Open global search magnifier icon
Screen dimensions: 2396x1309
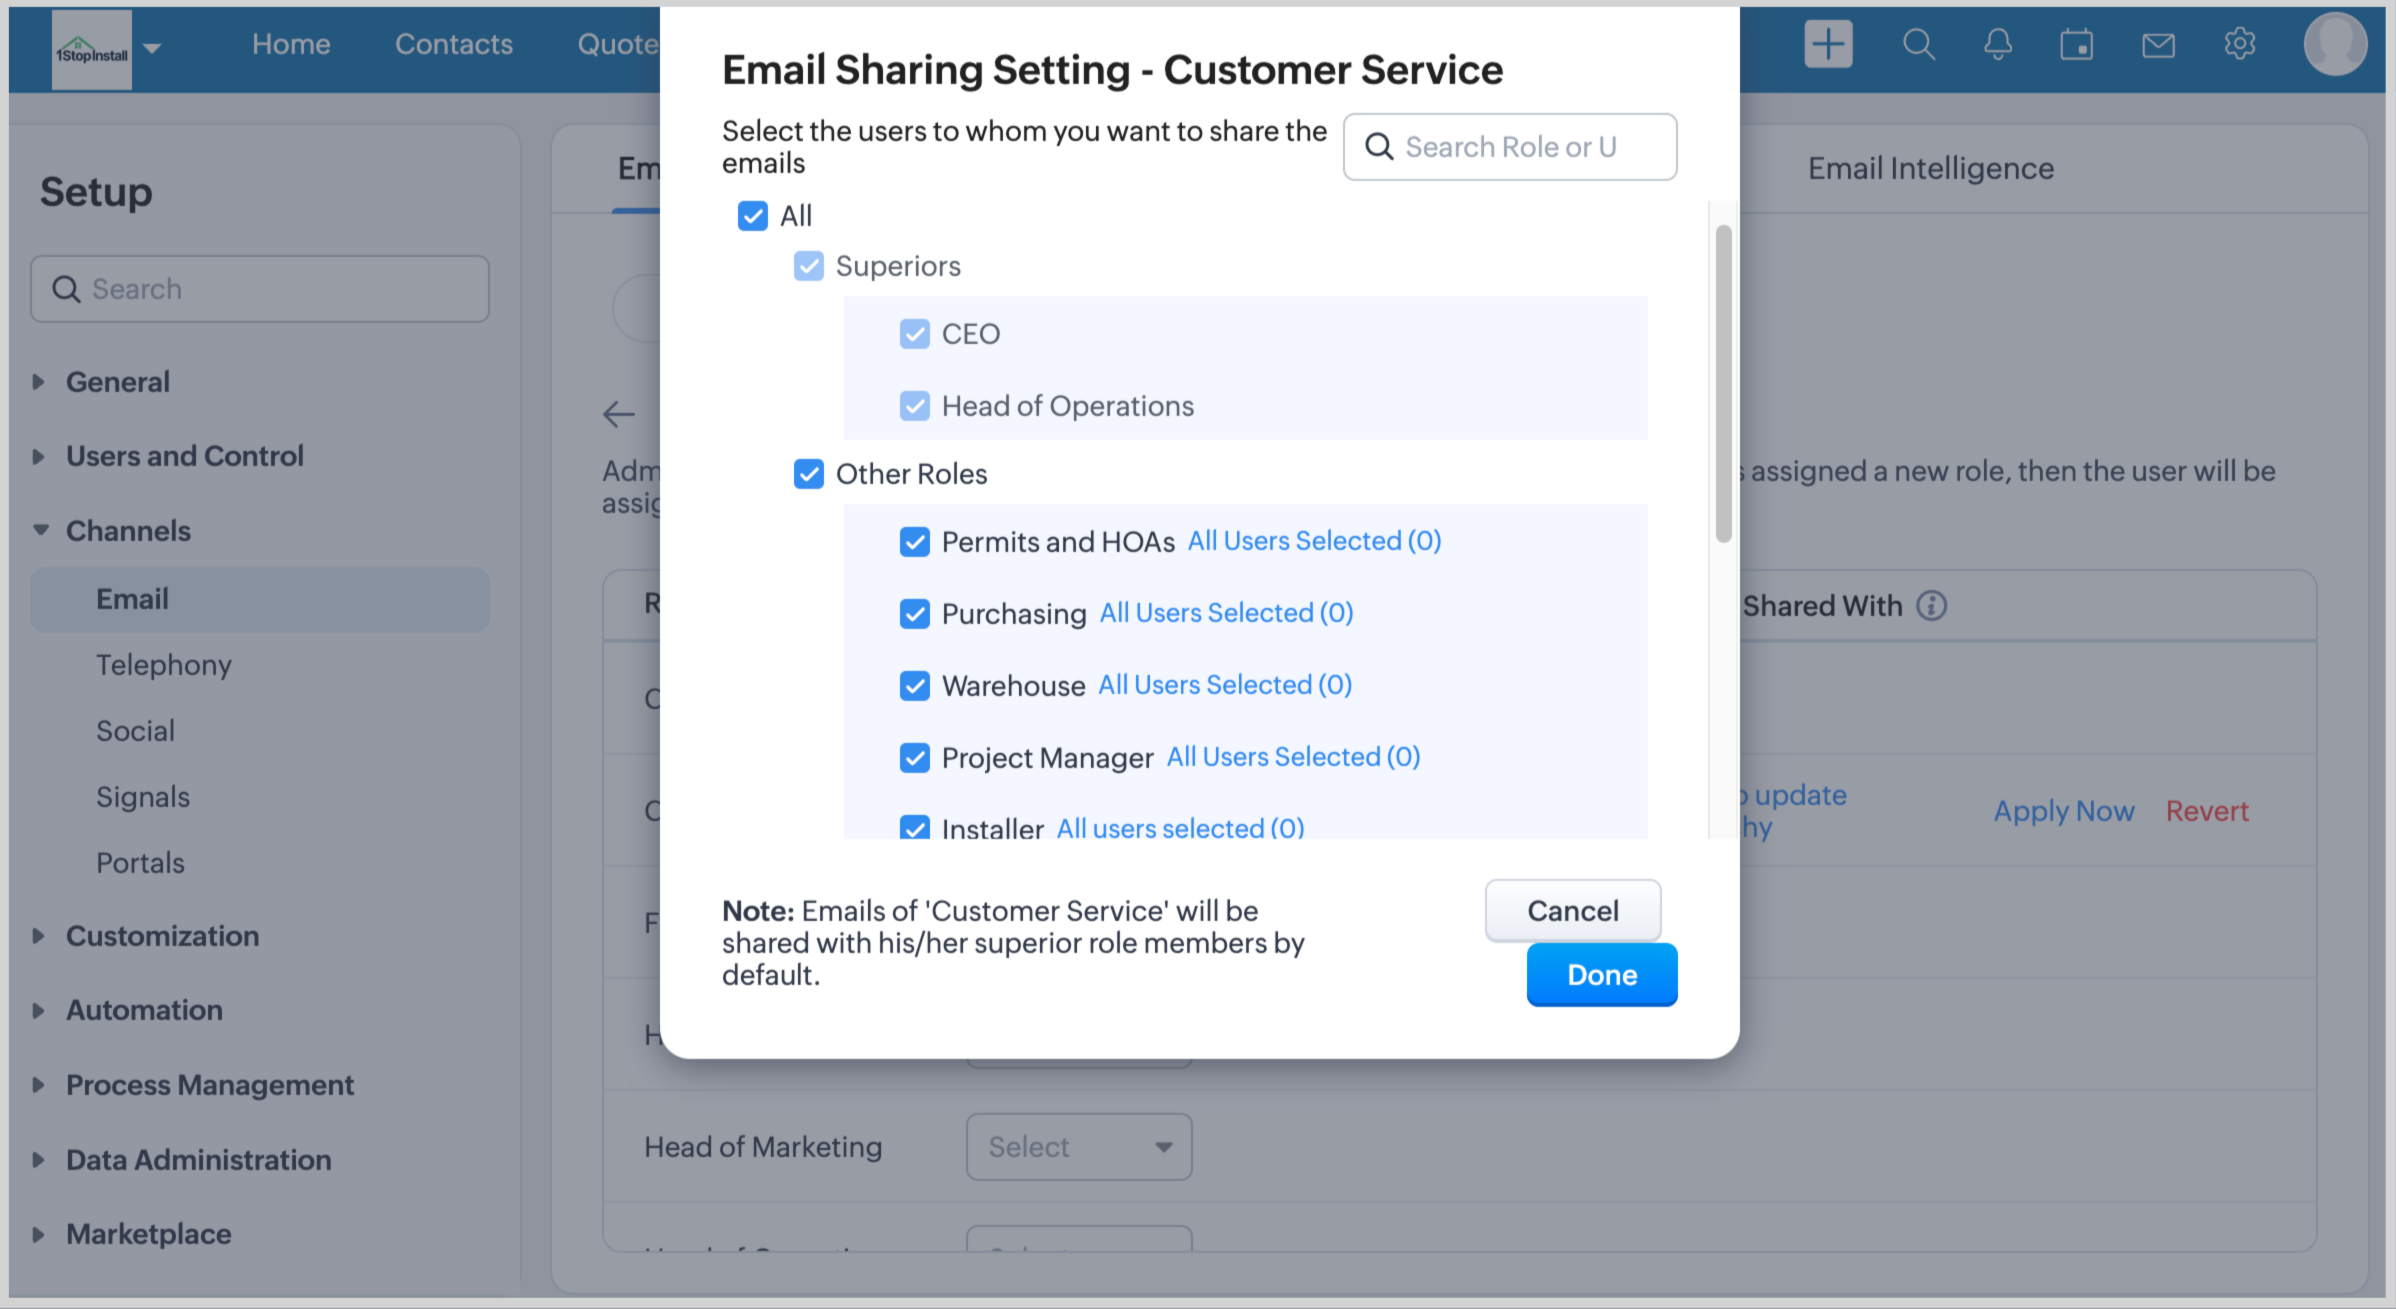(1918, 44)
